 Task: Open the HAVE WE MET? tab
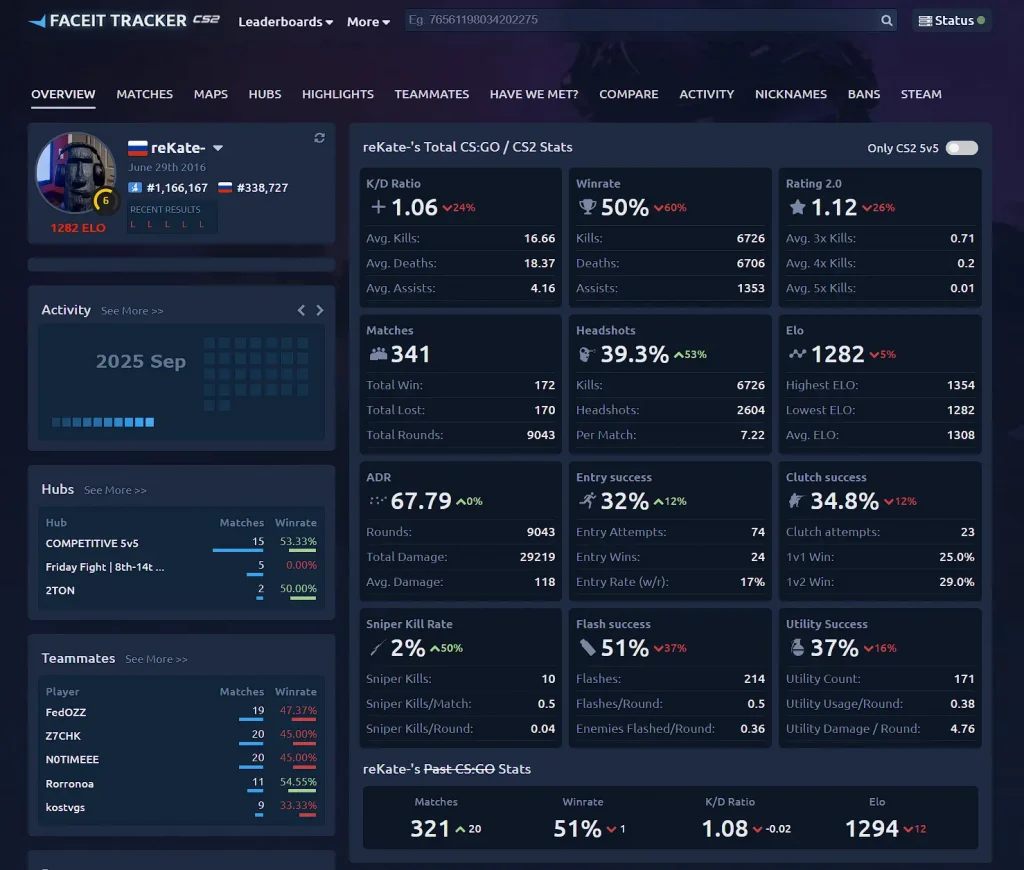coord(533,94)
